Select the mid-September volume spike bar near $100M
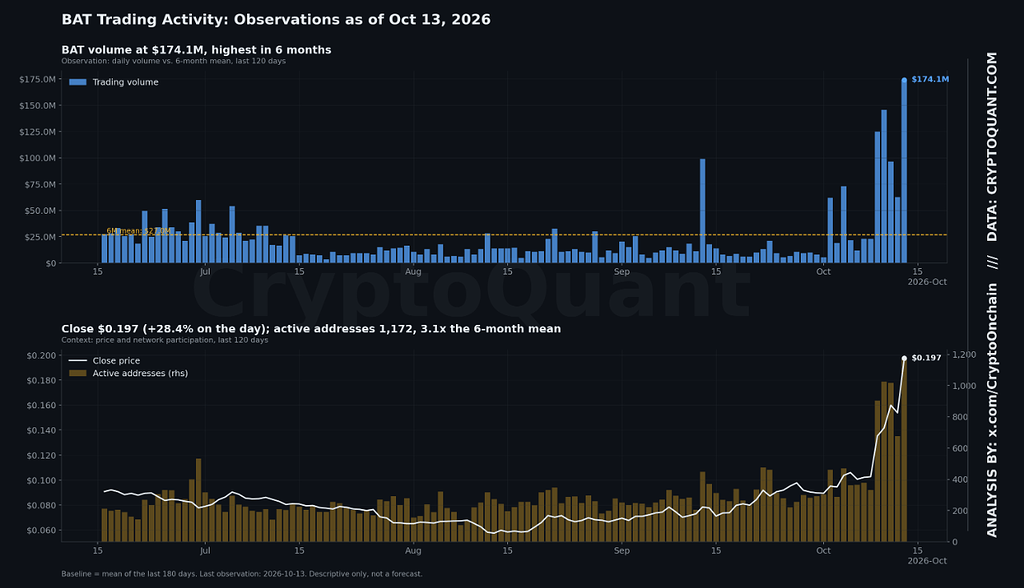The image size is (1024, 588). click(703, 211)
